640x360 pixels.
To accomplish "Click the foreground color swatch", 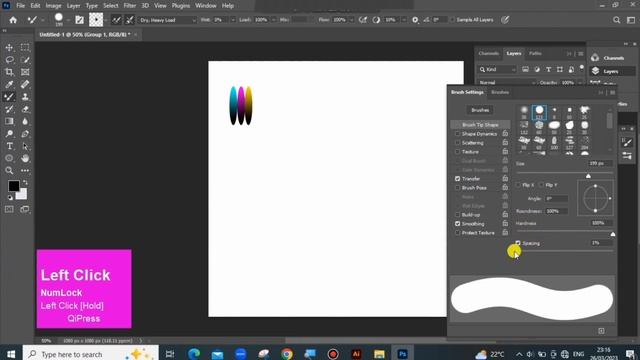I will pos(13,186).
